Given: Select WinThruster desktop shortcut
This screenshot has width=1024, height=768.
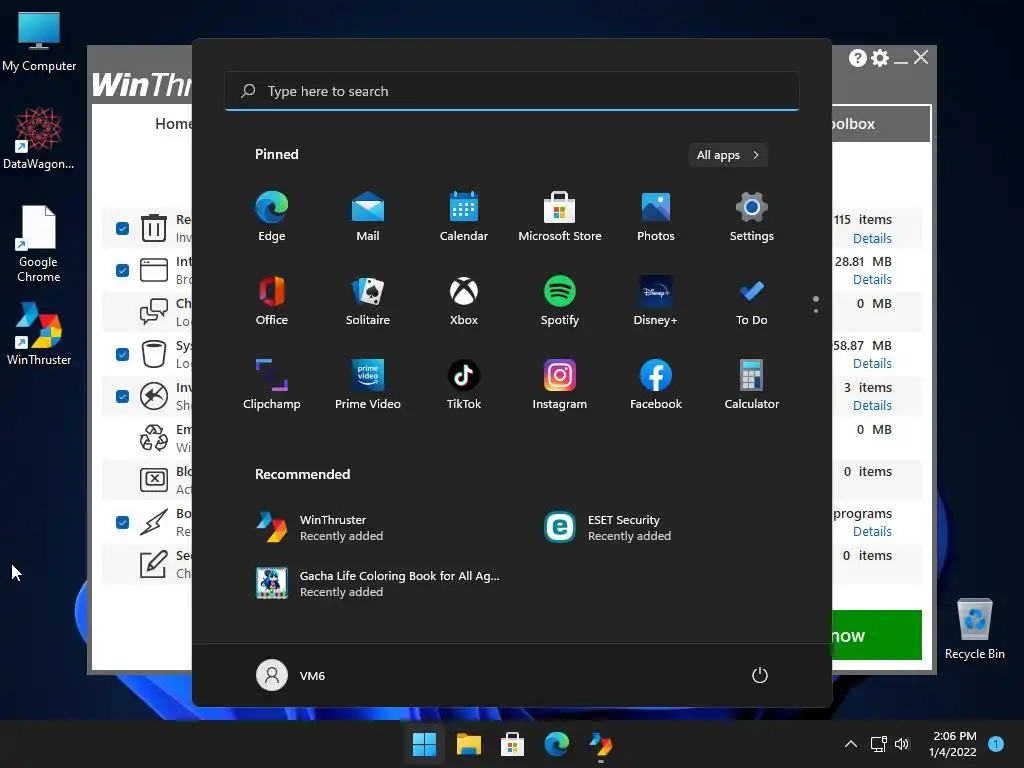Looking at the screenshot, I should pyautogui.click(x=39, y=334).
